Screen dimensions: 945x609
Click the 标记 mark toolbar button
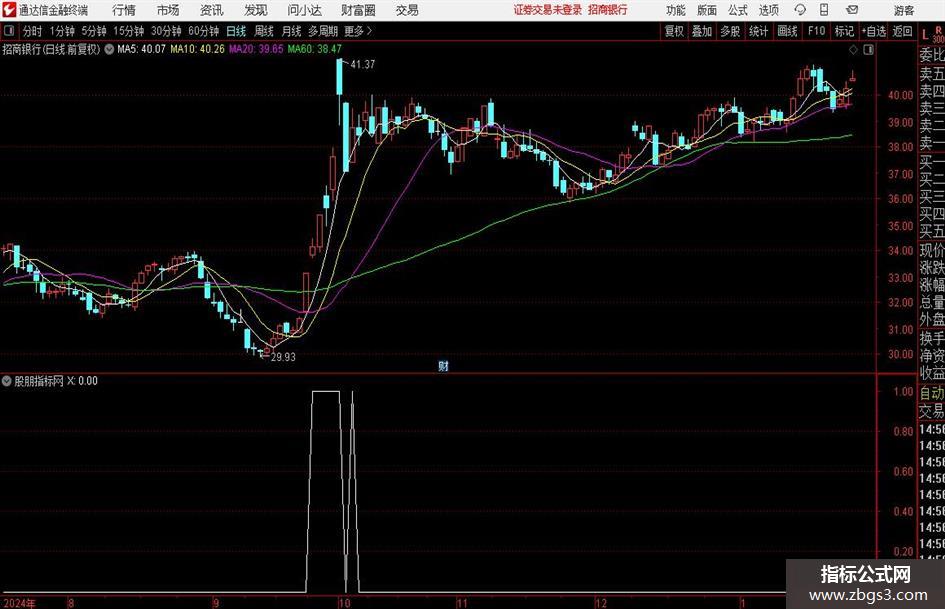coord(844,31)
